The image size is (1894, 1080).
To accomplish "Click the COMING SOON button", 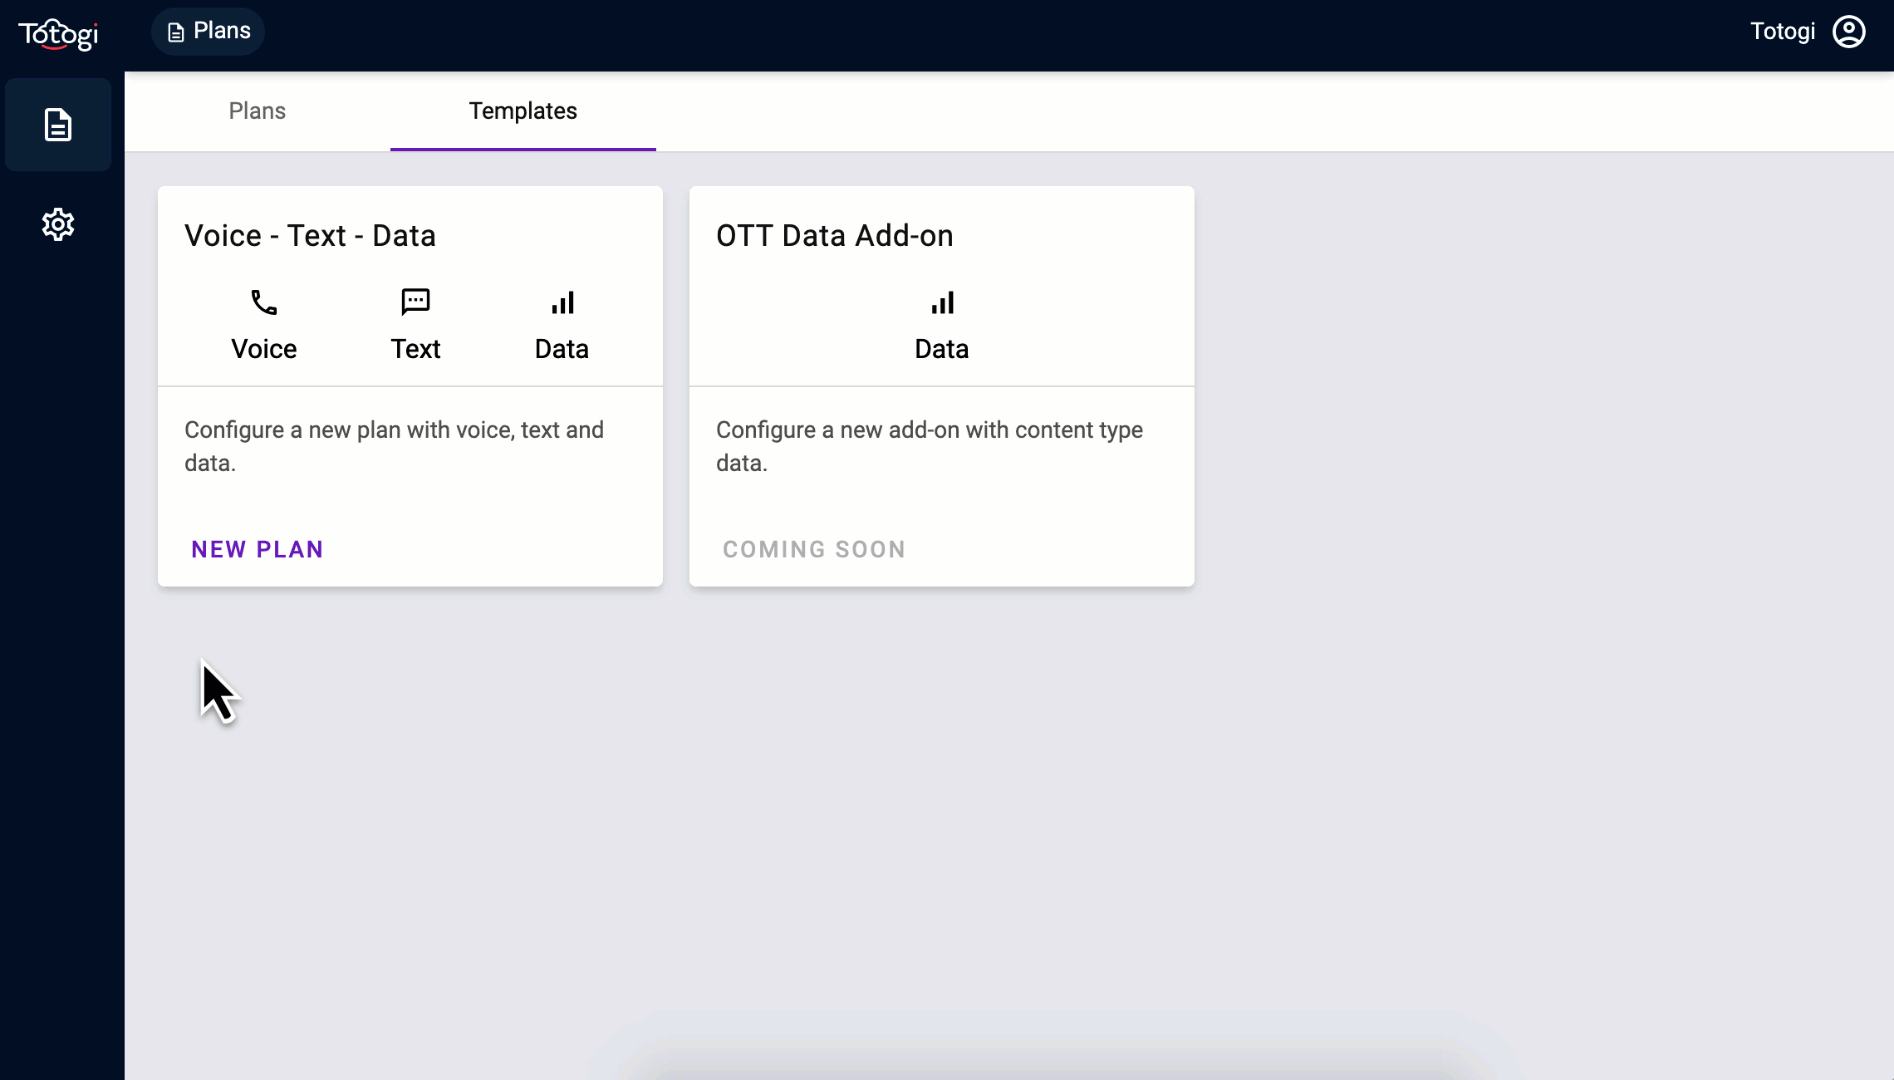I will click(x=814, y=549).
